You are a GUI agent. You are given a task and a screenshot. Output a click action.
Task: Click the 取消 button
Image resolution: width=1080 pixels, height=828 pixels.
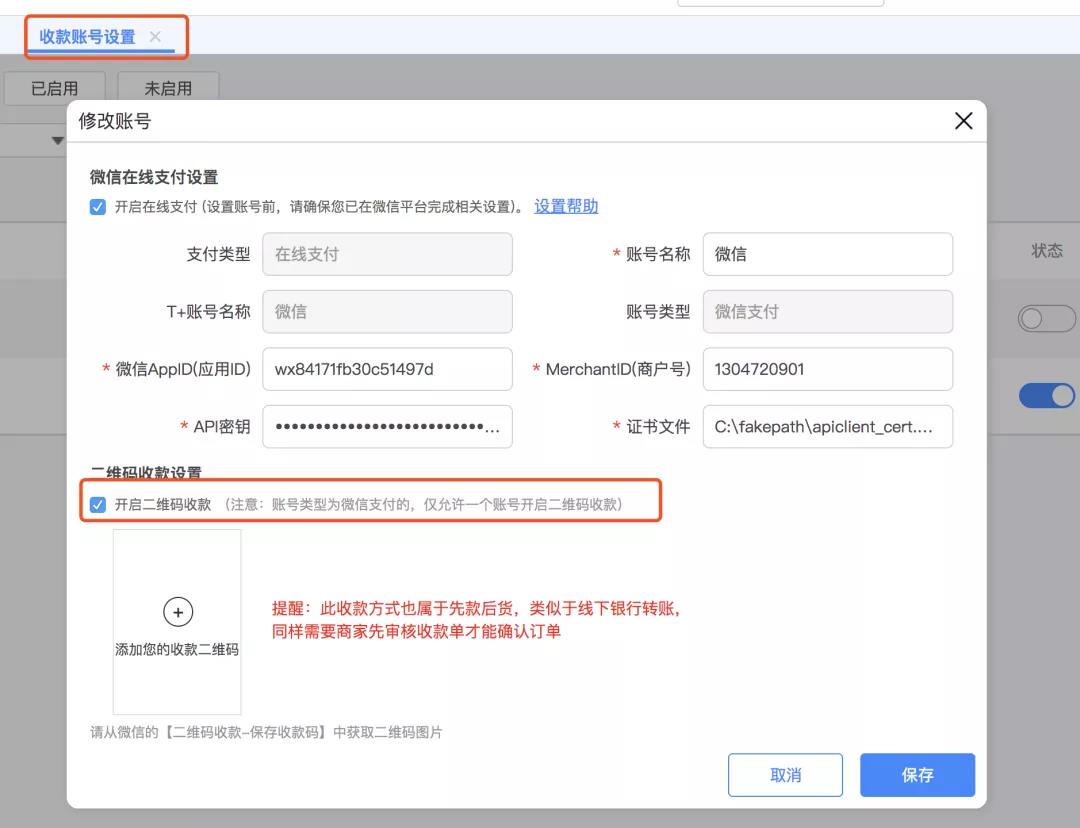click(785, 775)
